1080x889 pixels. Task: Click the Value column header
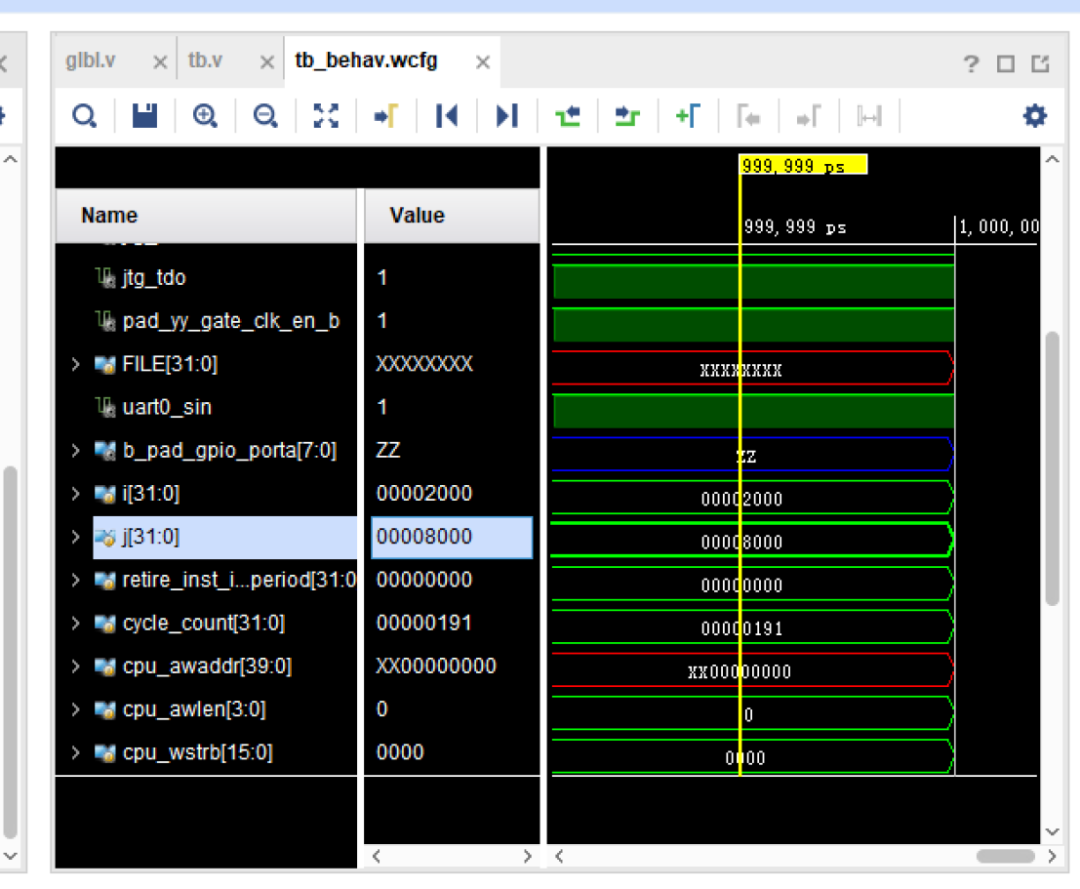click(451, 216)
